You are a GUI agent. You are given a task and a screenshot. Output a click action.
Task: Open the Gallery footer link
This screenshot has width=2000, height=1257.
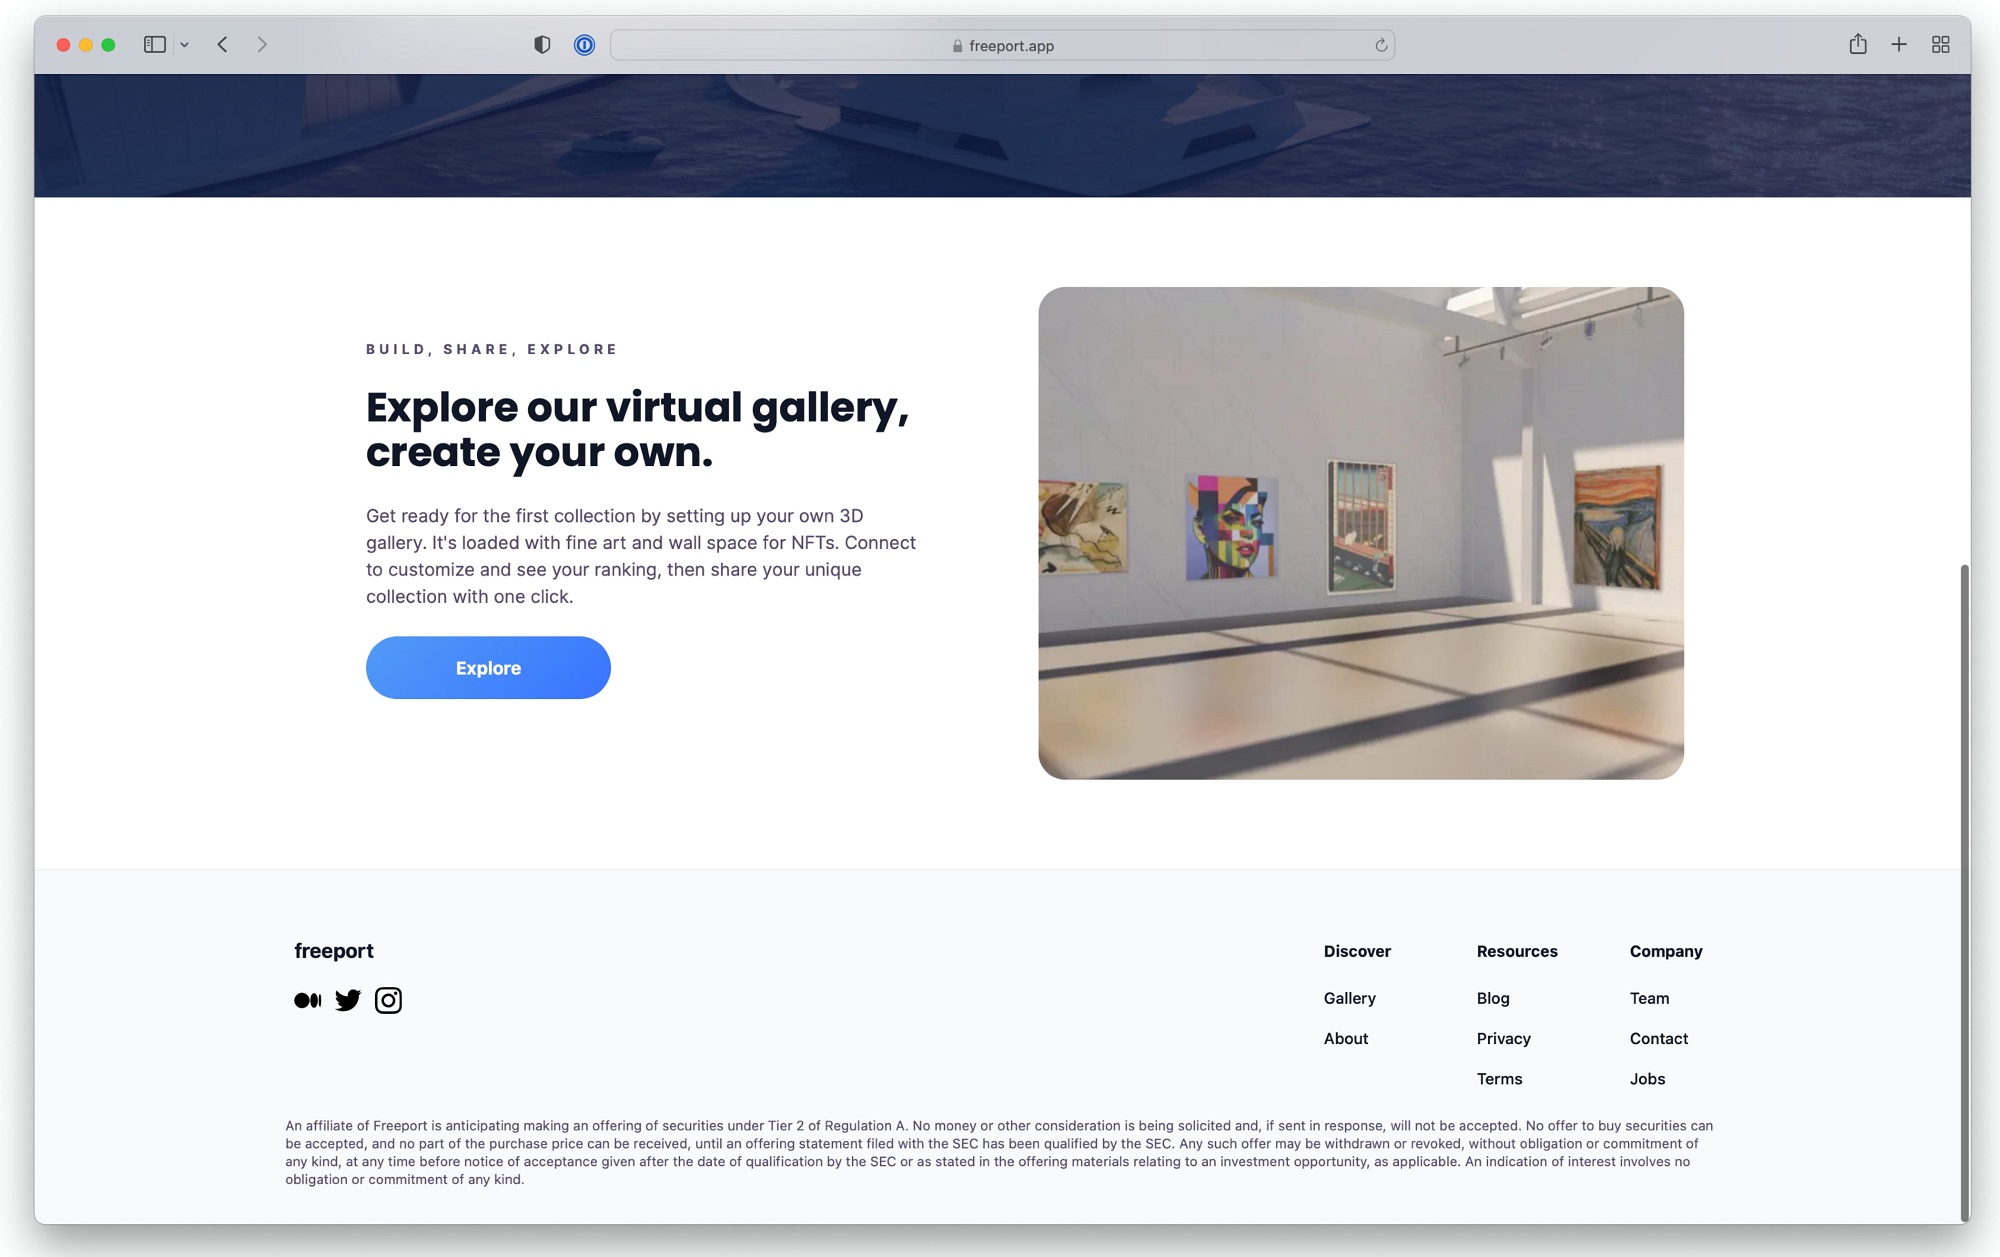pyautogui.click(x=1350, y=998)
